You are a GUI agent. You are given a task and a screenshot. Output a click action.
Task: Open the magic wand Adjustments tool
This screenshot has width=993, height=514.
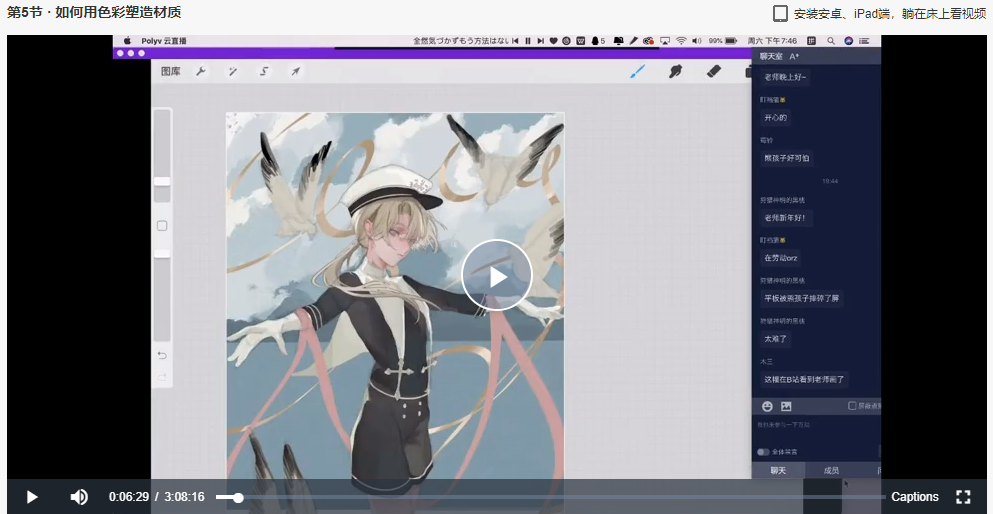coord(232,72)
